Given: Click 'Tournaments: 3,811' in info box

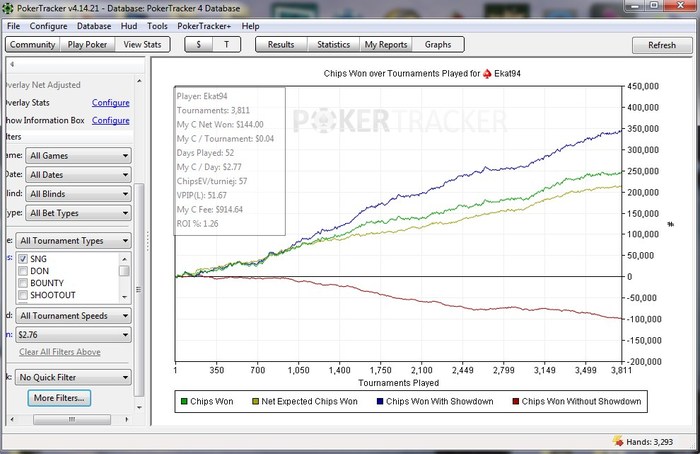Looking at the screenshot, I should (213, 111).
